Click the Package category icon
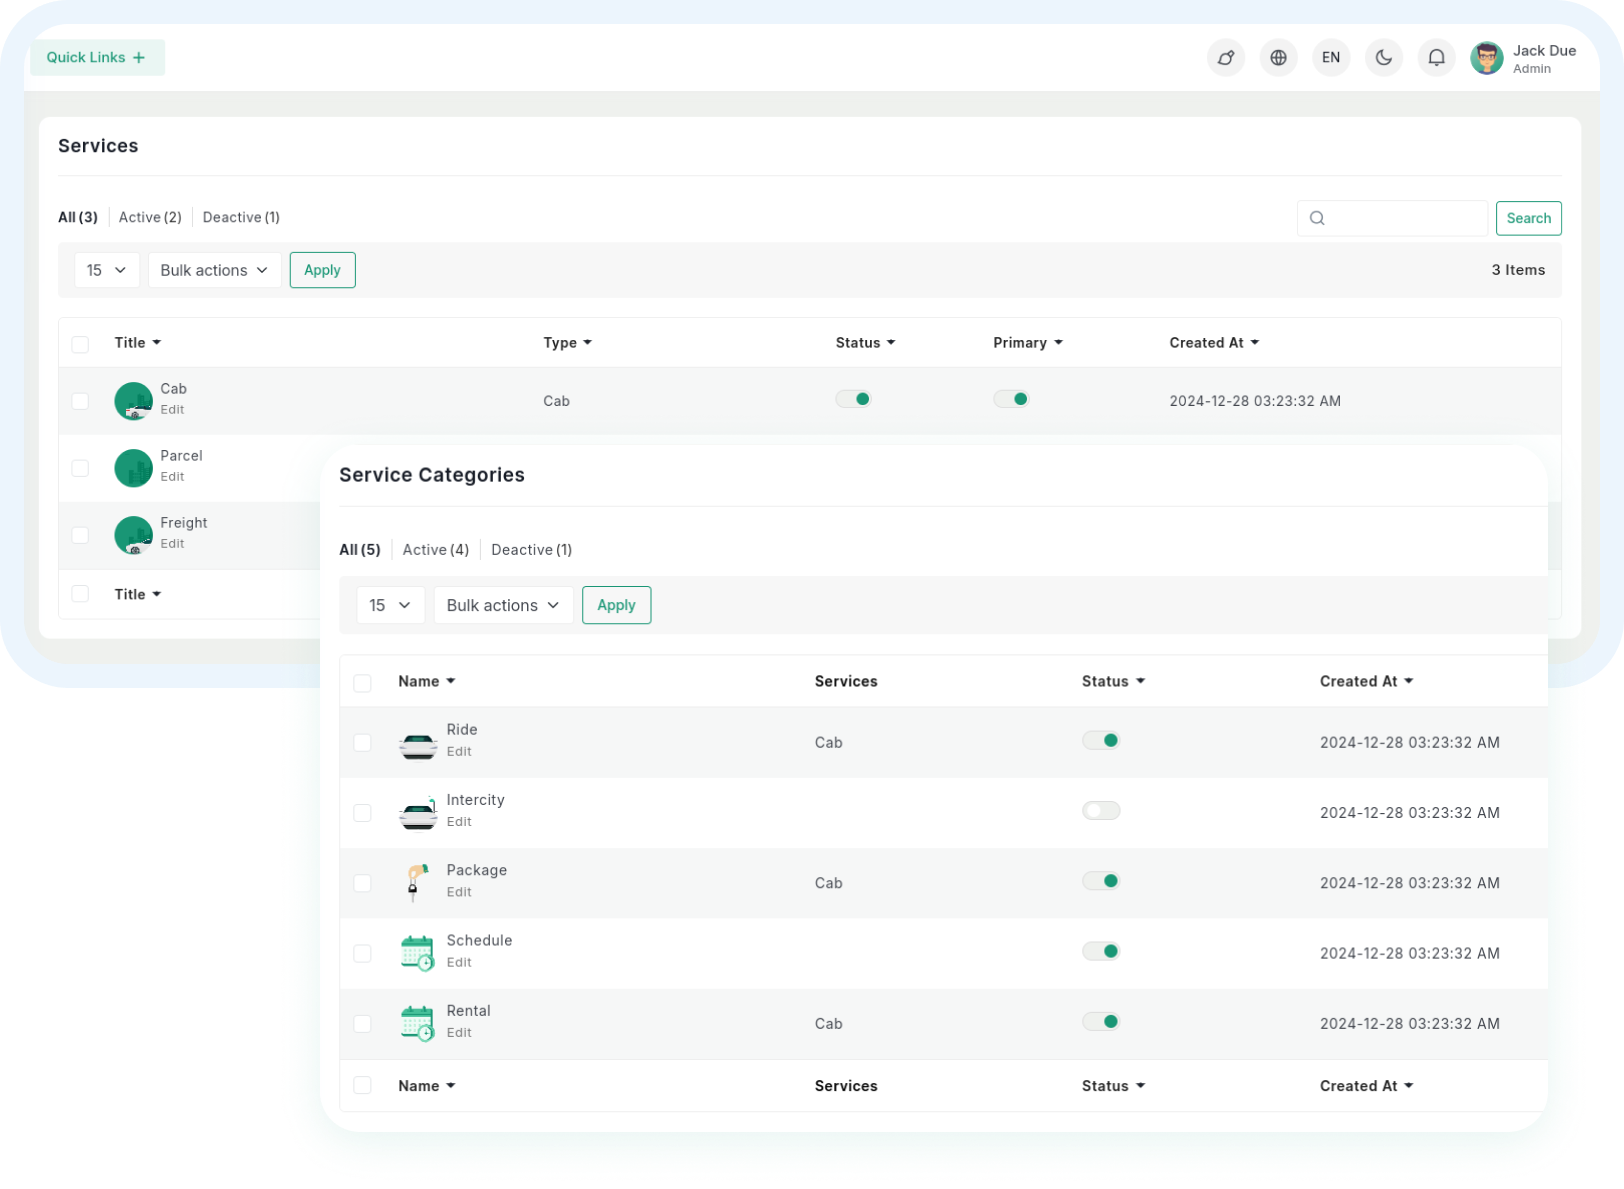 pyautogui.click(x=417, y=882)
